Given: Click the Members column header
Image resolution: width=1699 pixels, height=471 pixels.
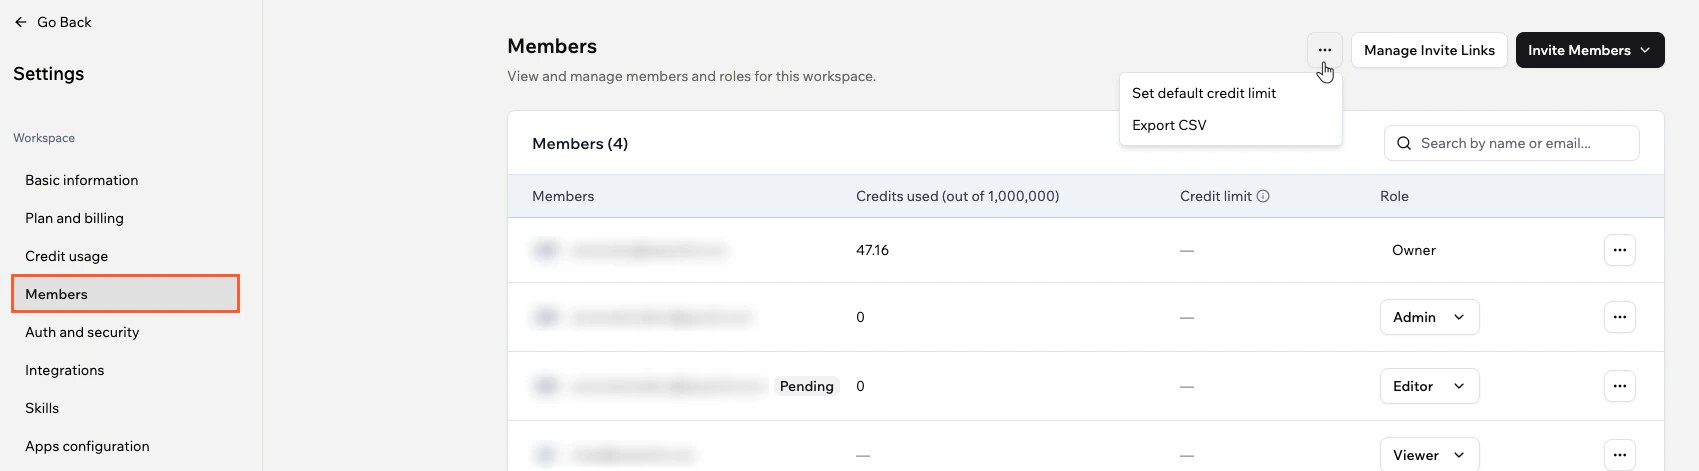Looking at the screenshot, I should [563, 196].
